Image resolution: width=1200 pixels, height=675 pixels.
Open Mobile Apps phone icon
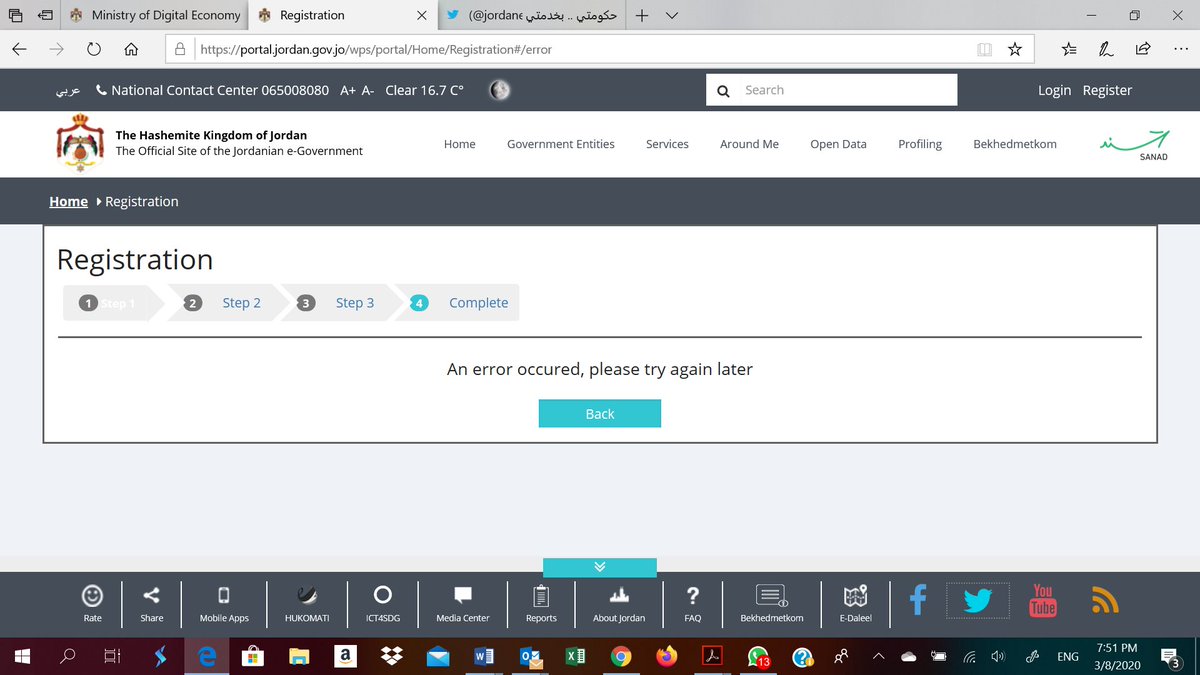(224, 596)
